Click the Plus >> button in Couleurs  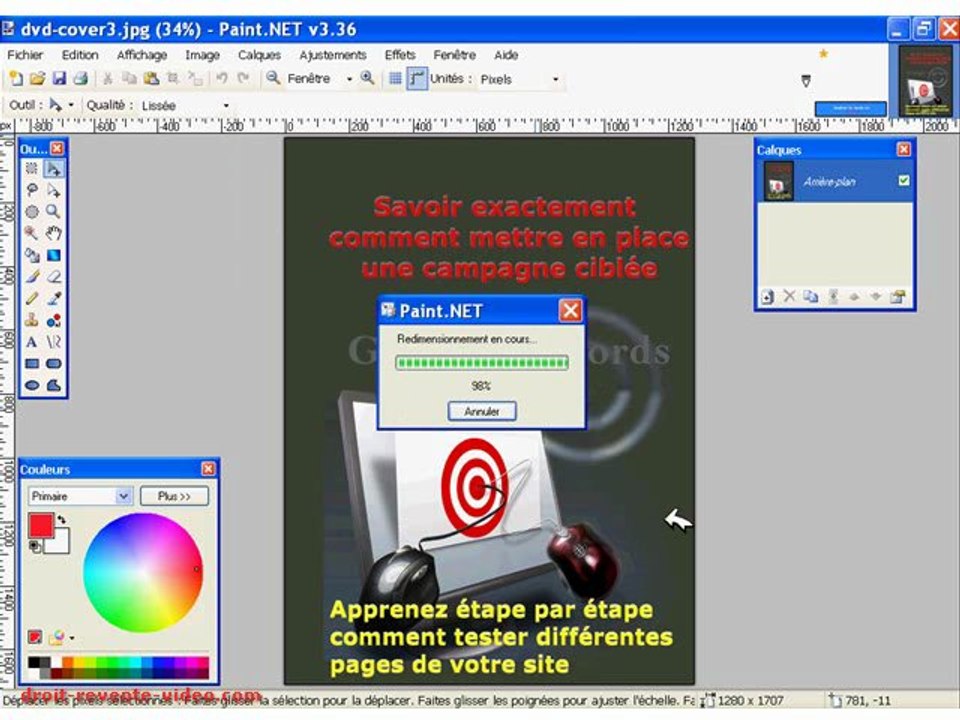174,496
